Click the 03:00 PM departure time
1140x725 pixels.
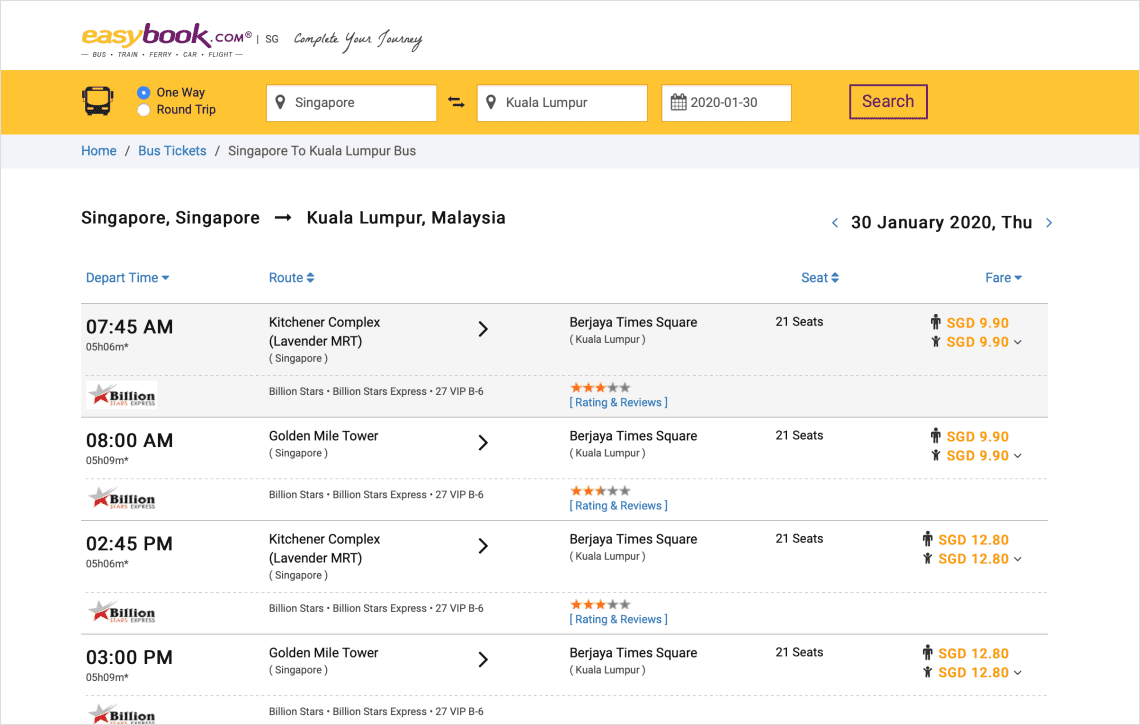[129, 657]
